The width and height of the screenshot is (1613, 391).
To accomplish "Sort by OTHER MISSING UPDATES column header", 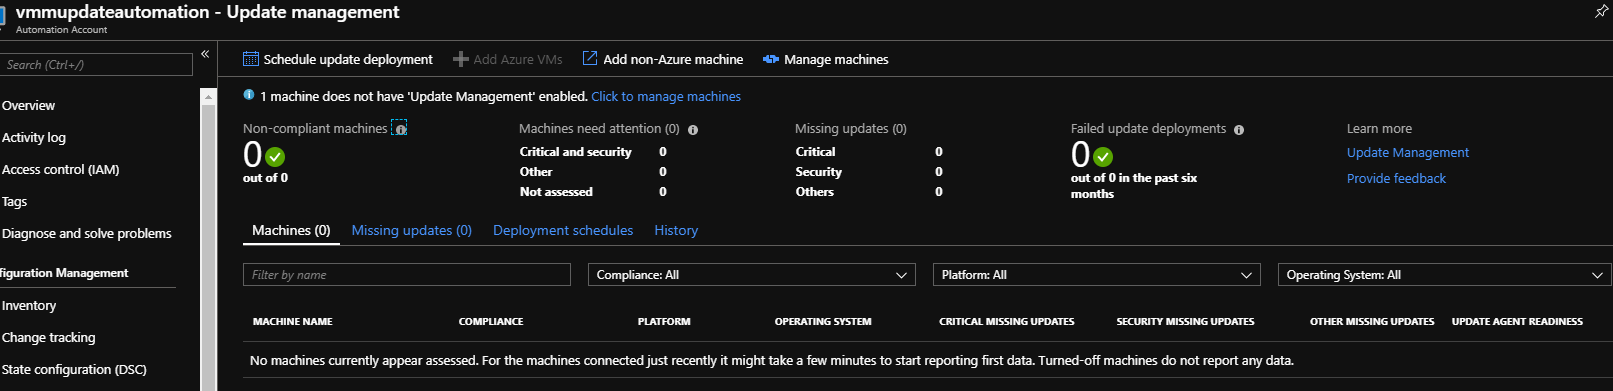I will (x=1372, y=322).
